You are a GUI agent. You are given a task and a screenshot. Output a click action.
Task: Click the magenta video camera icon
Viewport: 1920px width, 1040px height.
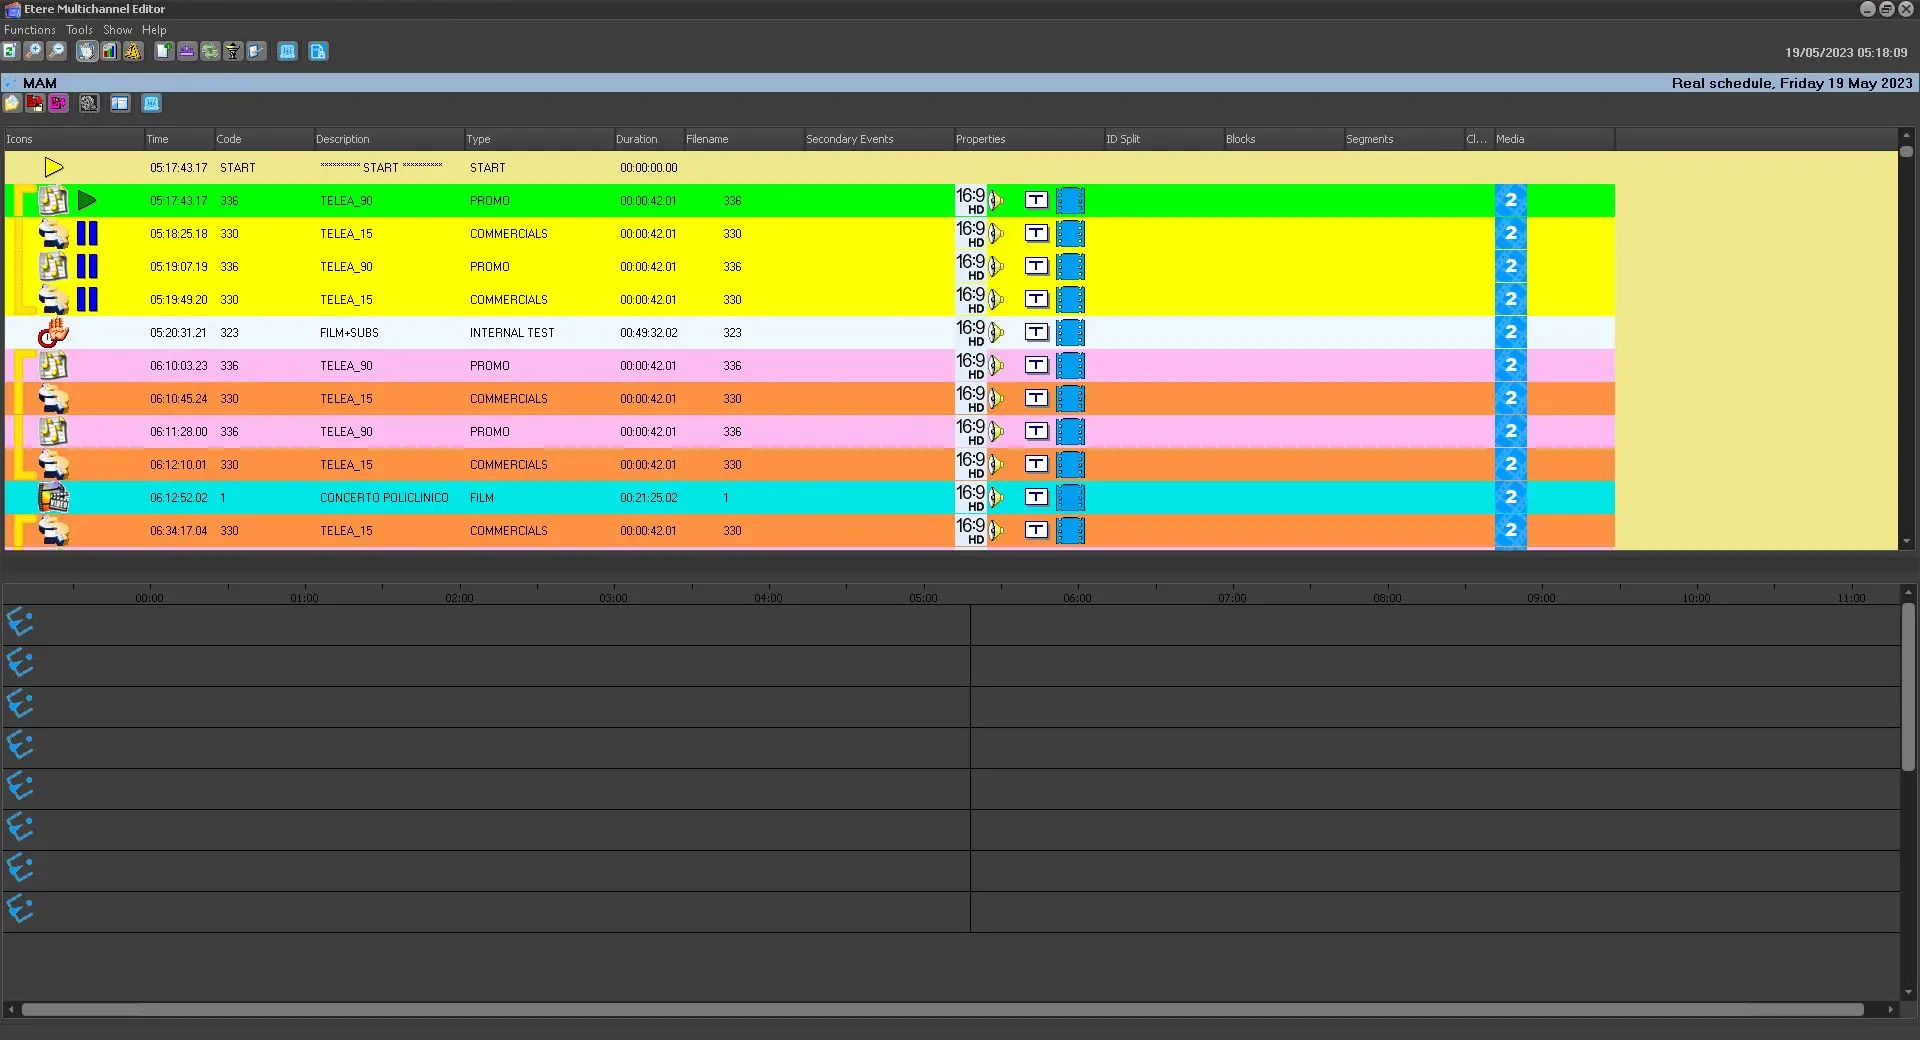pyautogui.click(x=58, y=103)
